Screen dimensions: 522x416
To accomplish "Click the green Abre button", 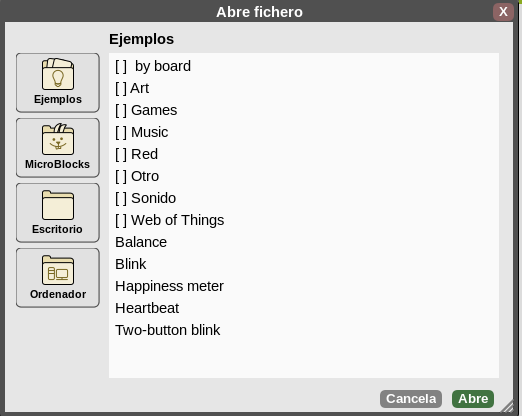I will coord(473,399).
